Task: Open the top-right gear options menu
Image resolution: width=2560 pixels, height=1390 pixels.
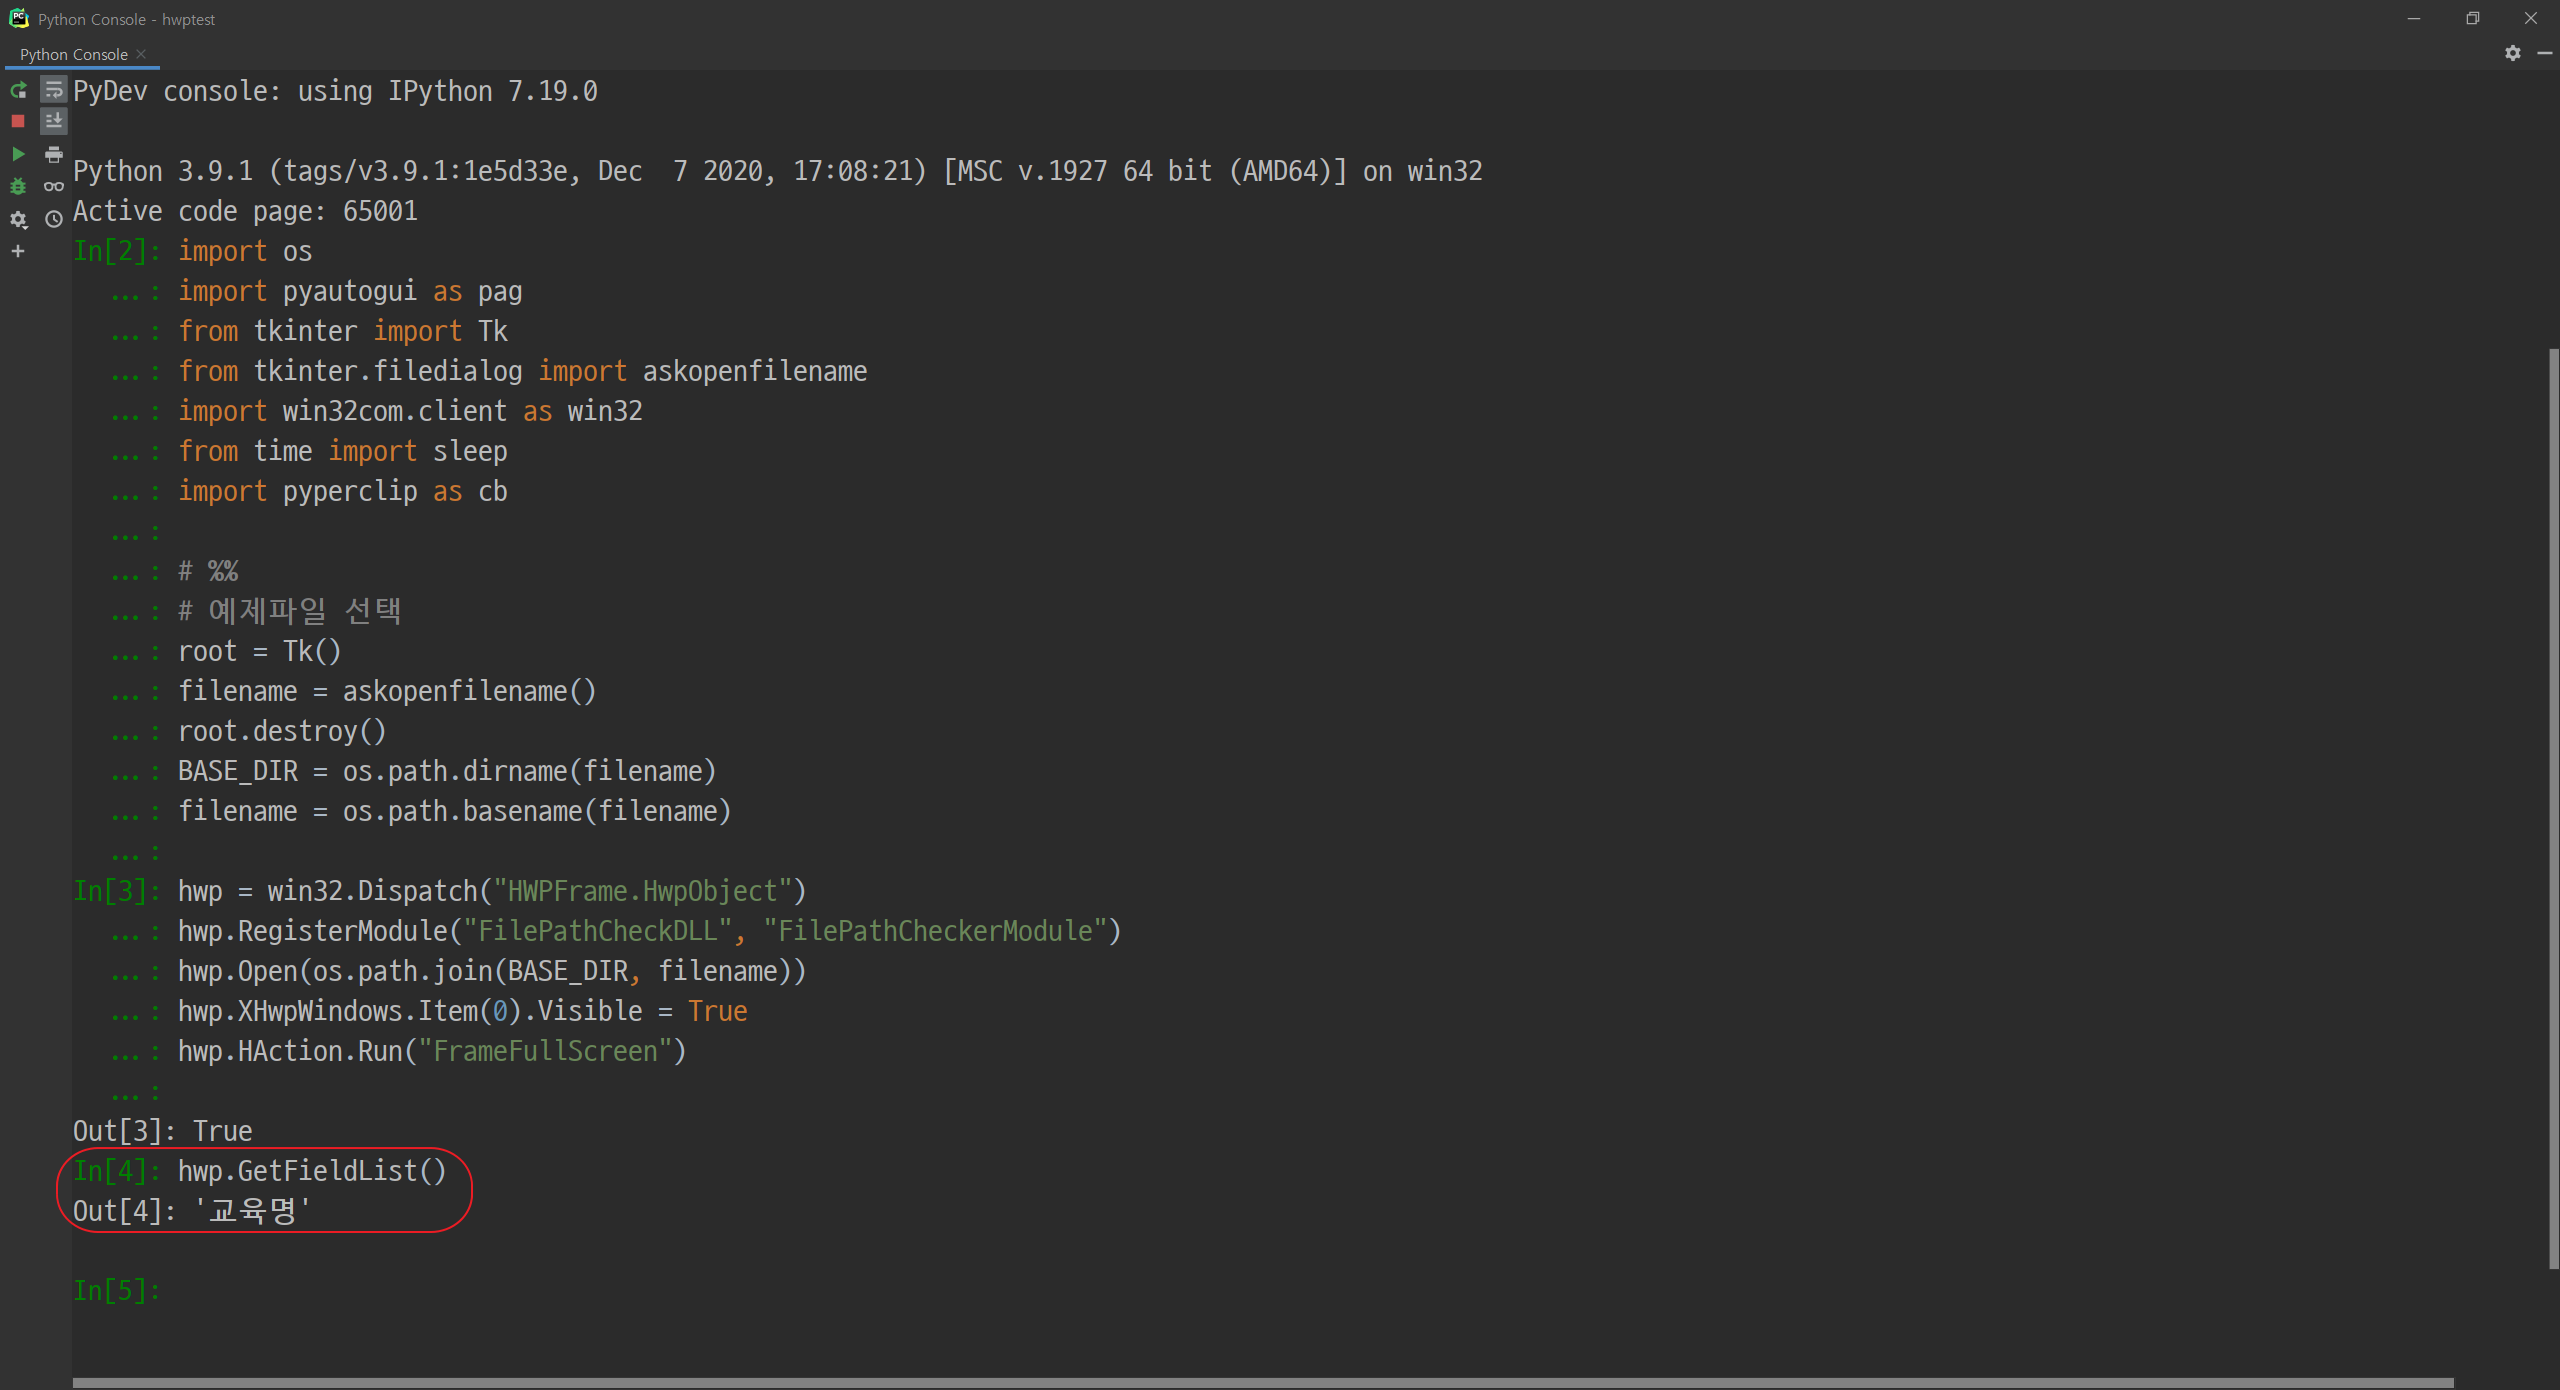Action: [x=2513, y=53]
